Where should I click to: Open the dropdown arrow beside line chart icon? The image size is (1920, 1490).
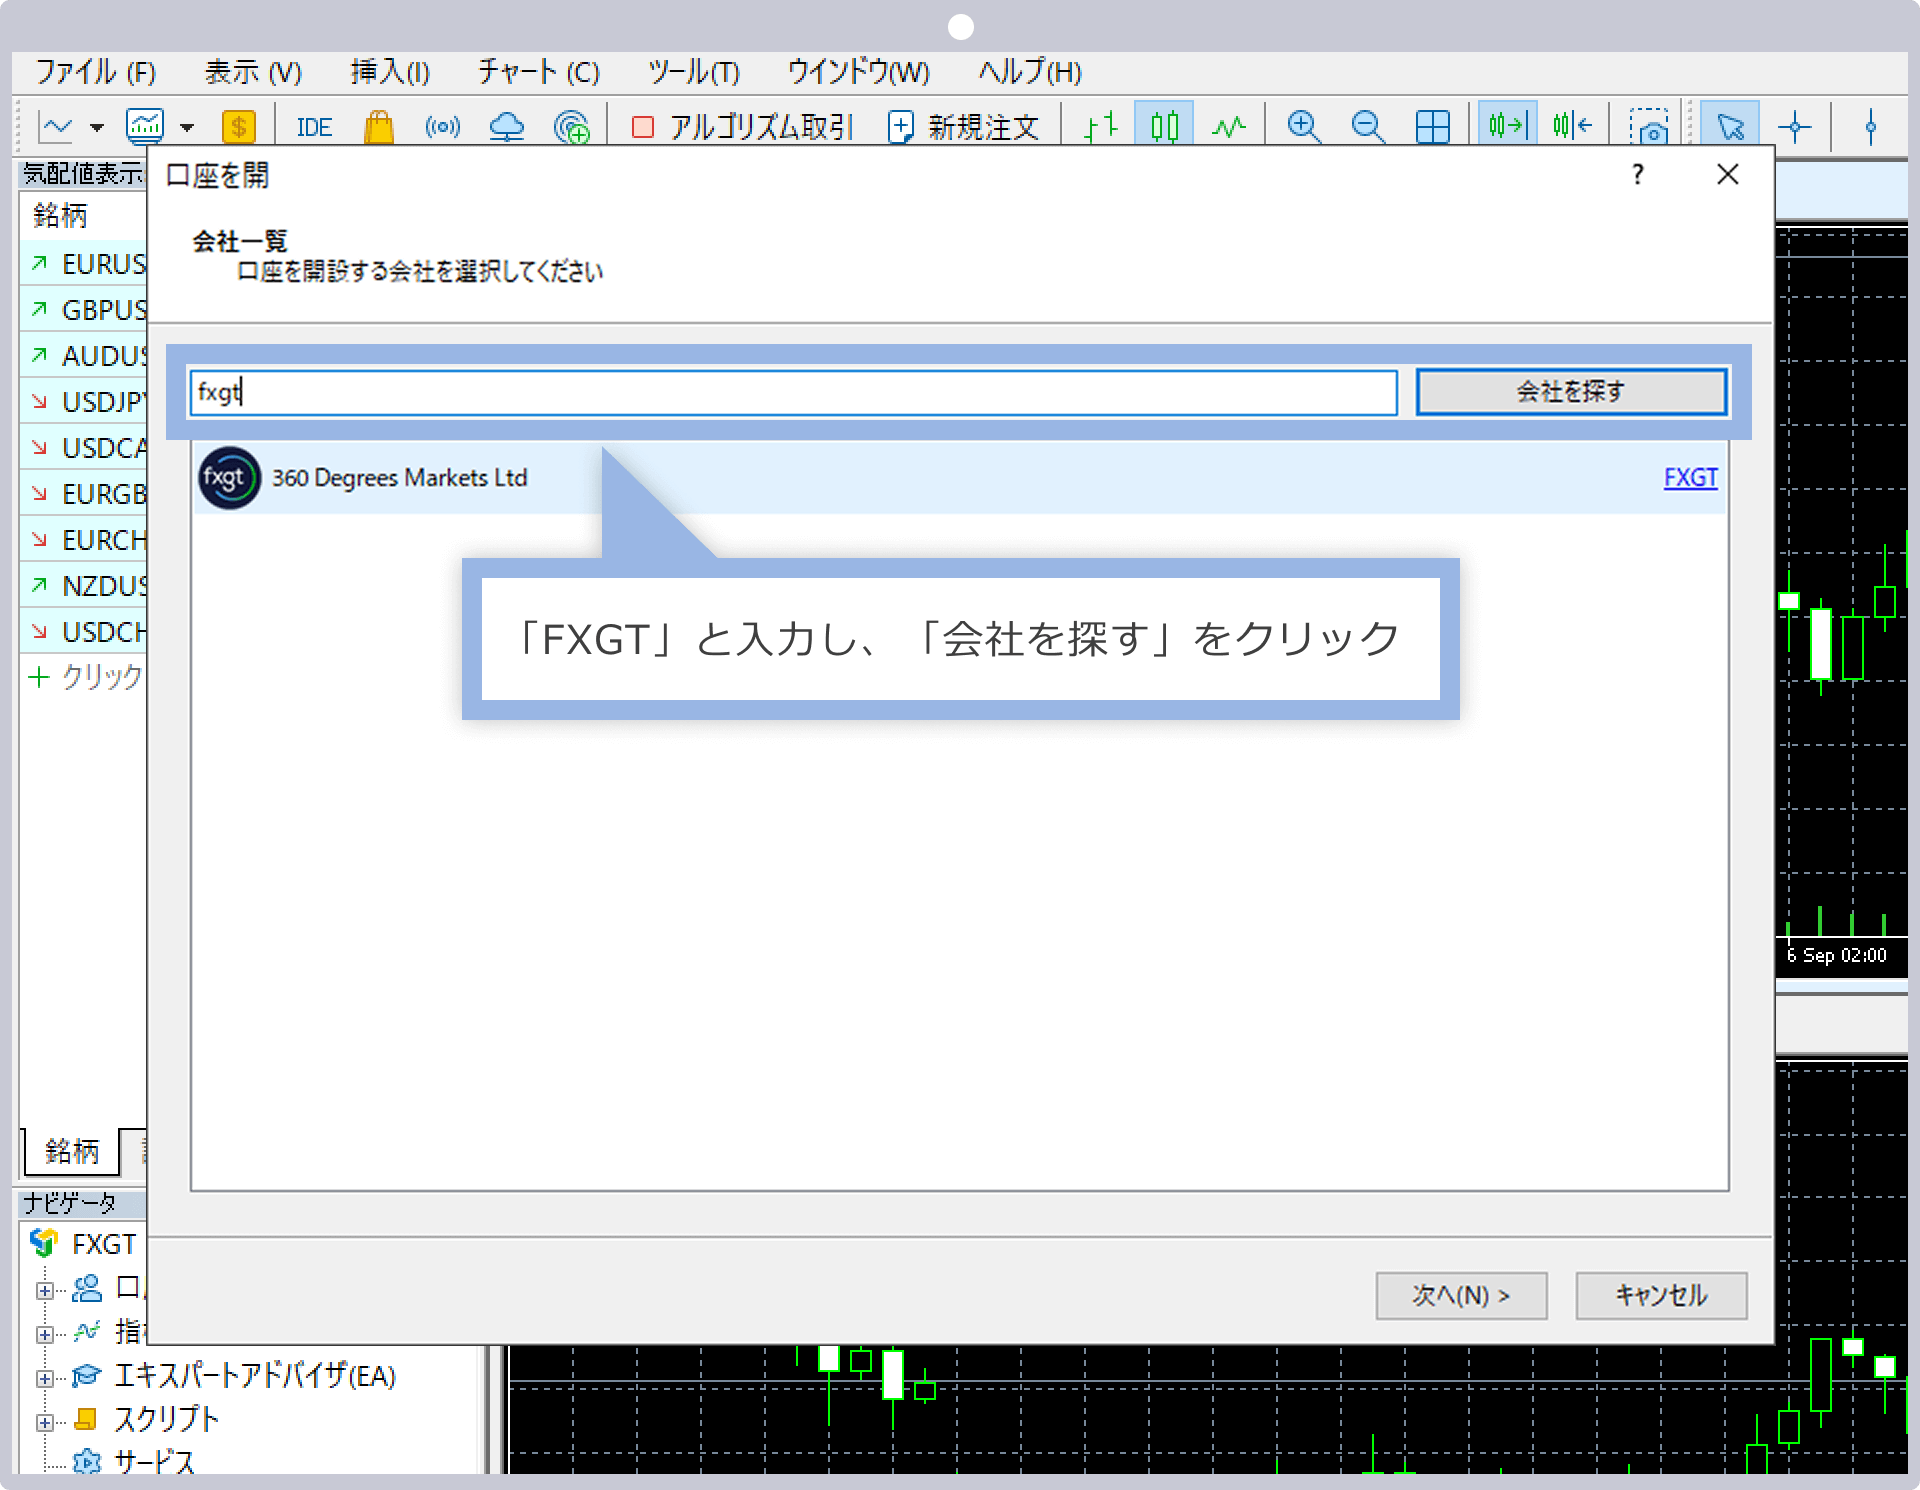97,128
